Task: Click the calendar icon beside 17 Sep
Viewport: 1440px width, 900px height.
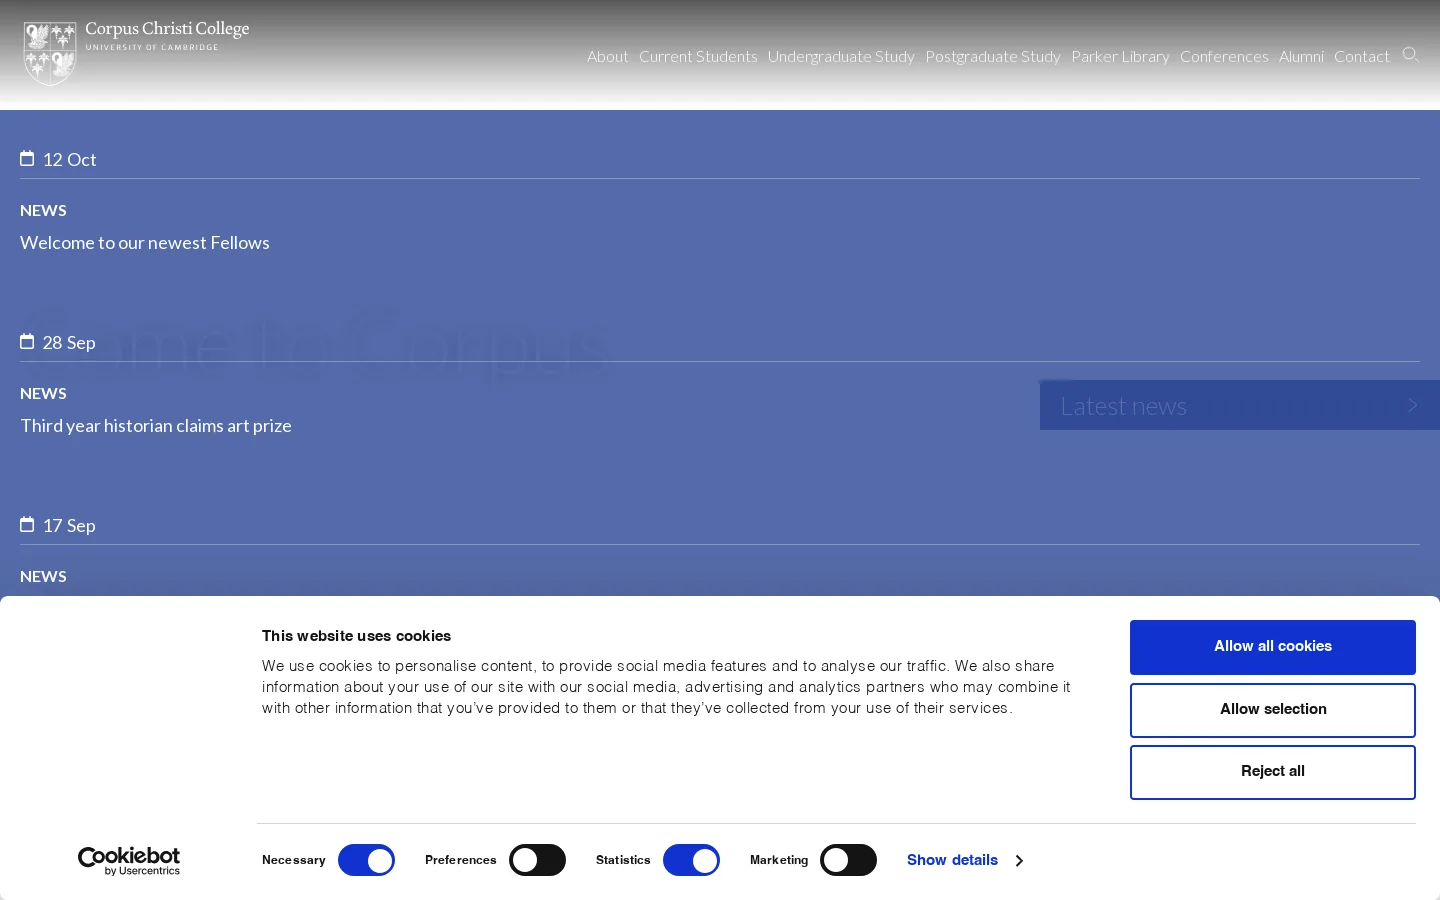Action: (27, 525)
